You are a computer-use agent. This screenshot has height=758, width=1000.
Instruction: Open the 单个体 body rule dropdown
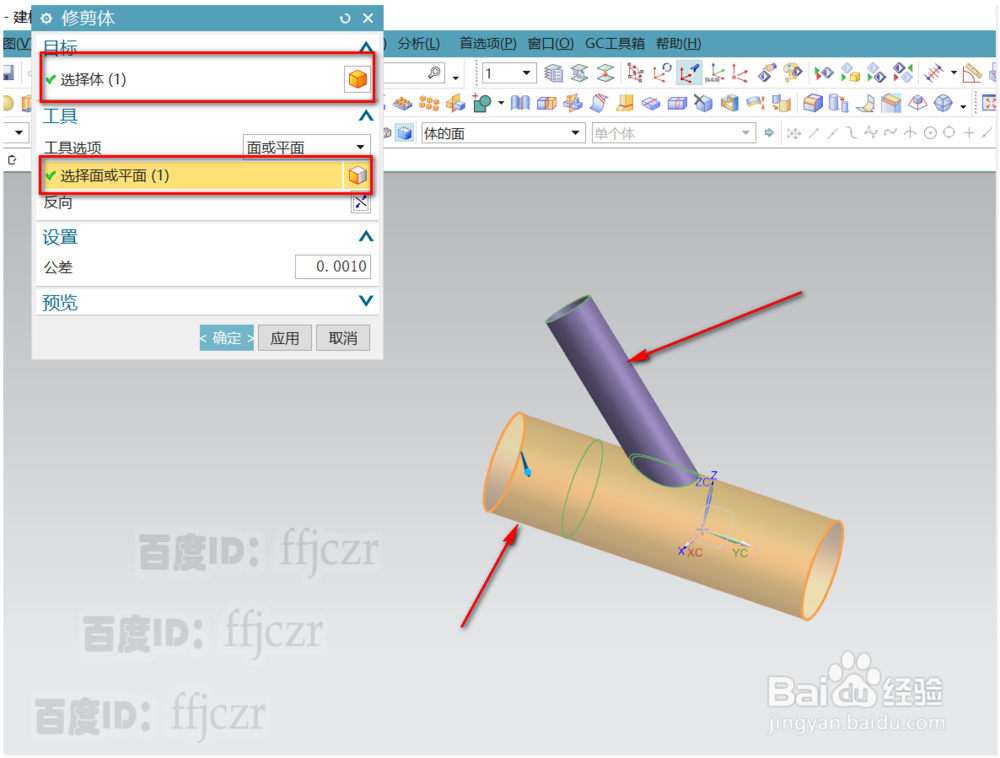(673, 133)
